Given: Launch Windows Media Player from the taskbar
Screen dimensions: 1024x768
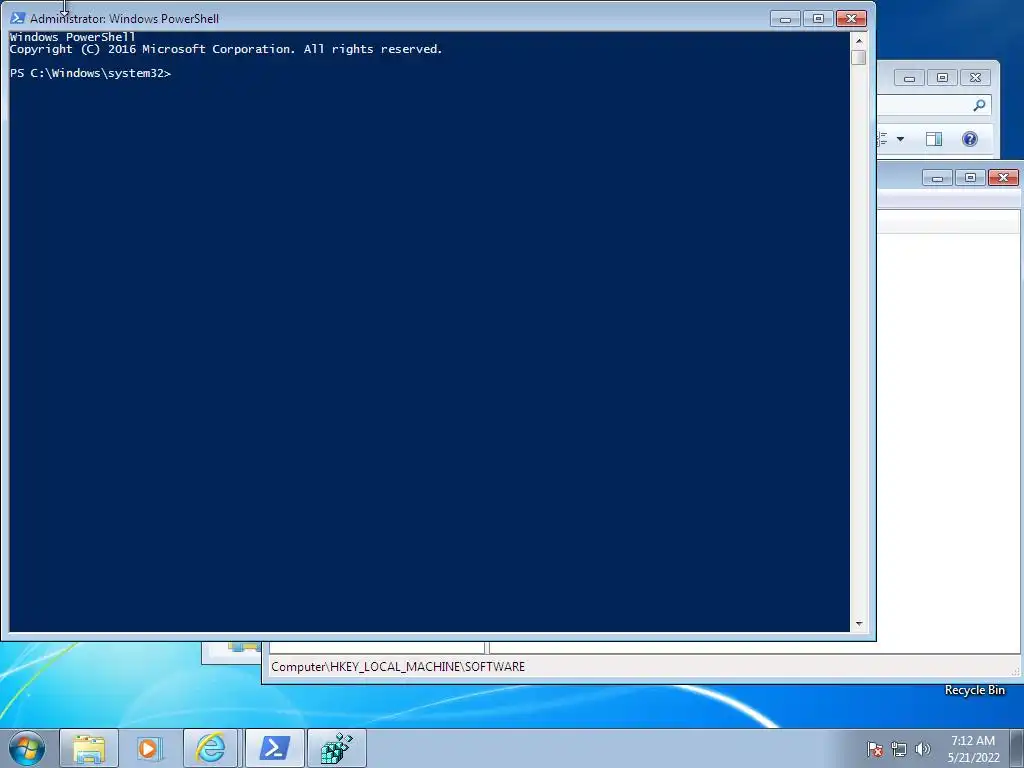Looking at the screenshot, I should point(149,748).
